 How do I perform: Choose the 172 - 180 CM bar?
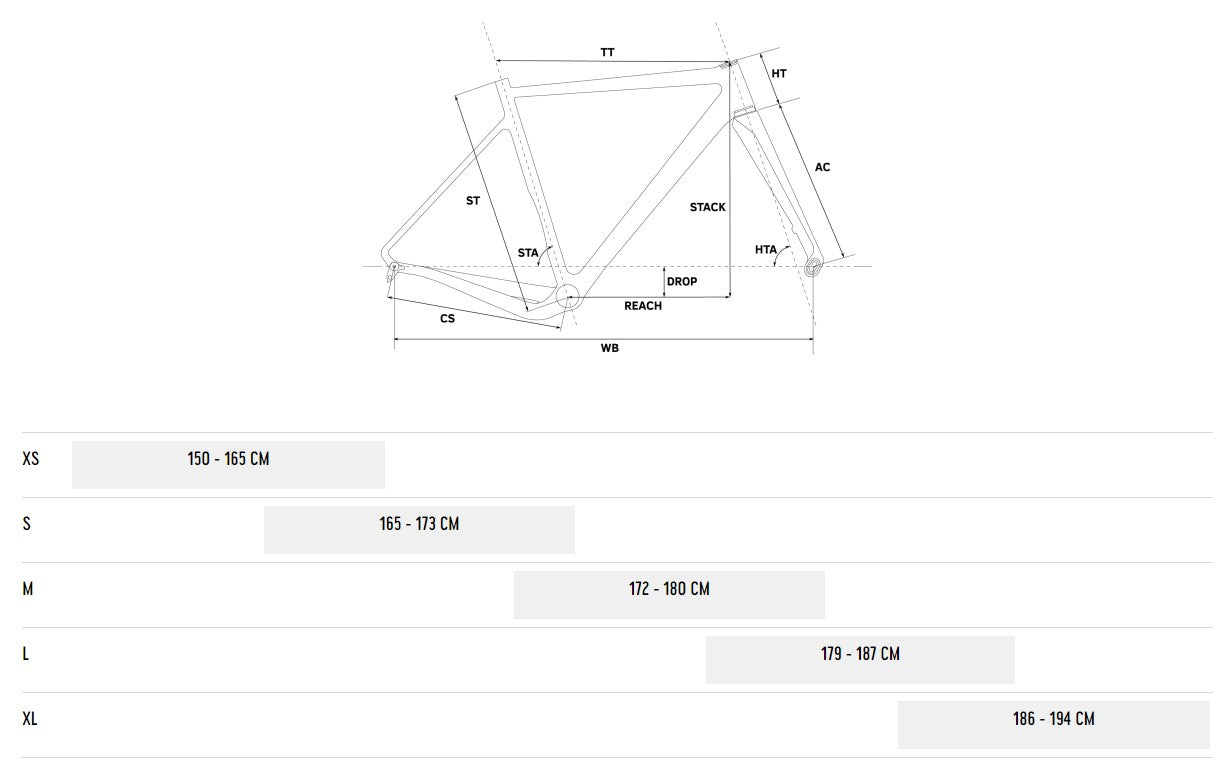pyautogui.click(x=669, y=594)
